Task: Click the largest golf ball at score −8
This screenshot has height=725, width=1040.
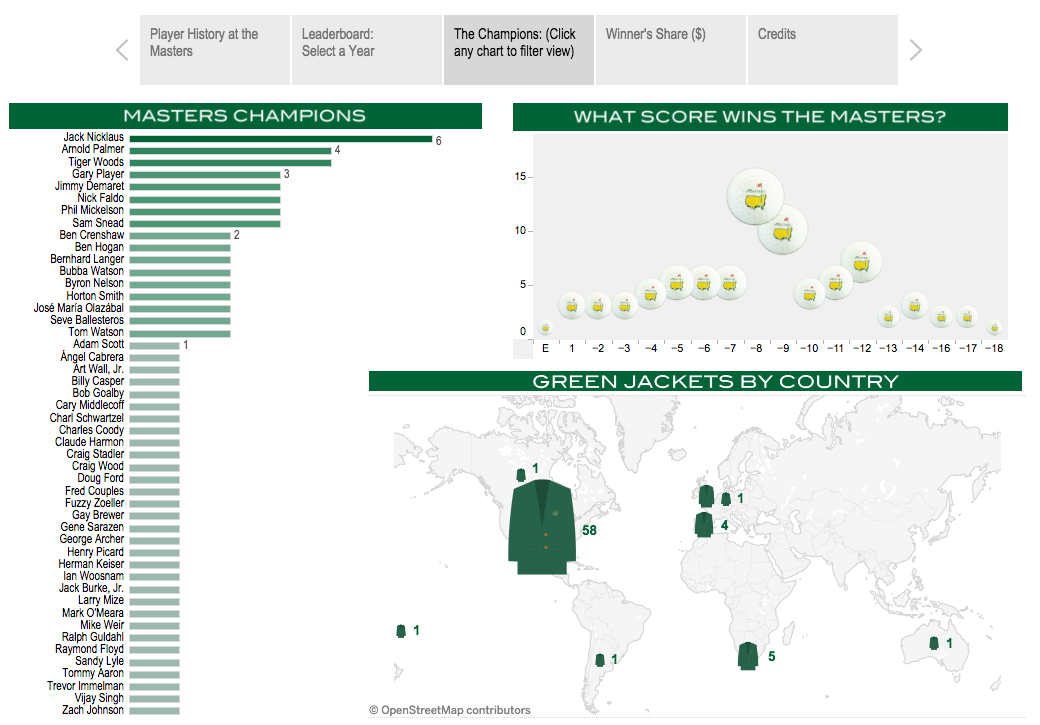Action: click(x=755, y=197)
